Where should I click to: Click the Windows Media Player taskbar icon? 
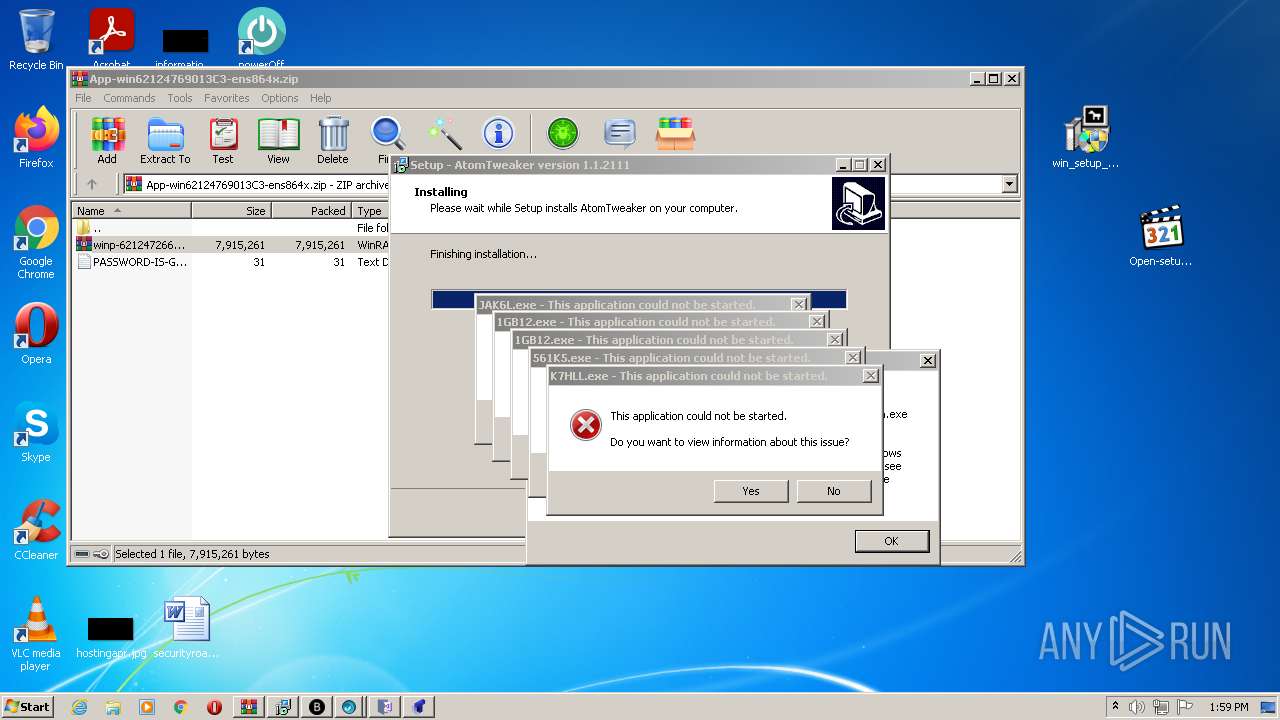pos(147,707)
